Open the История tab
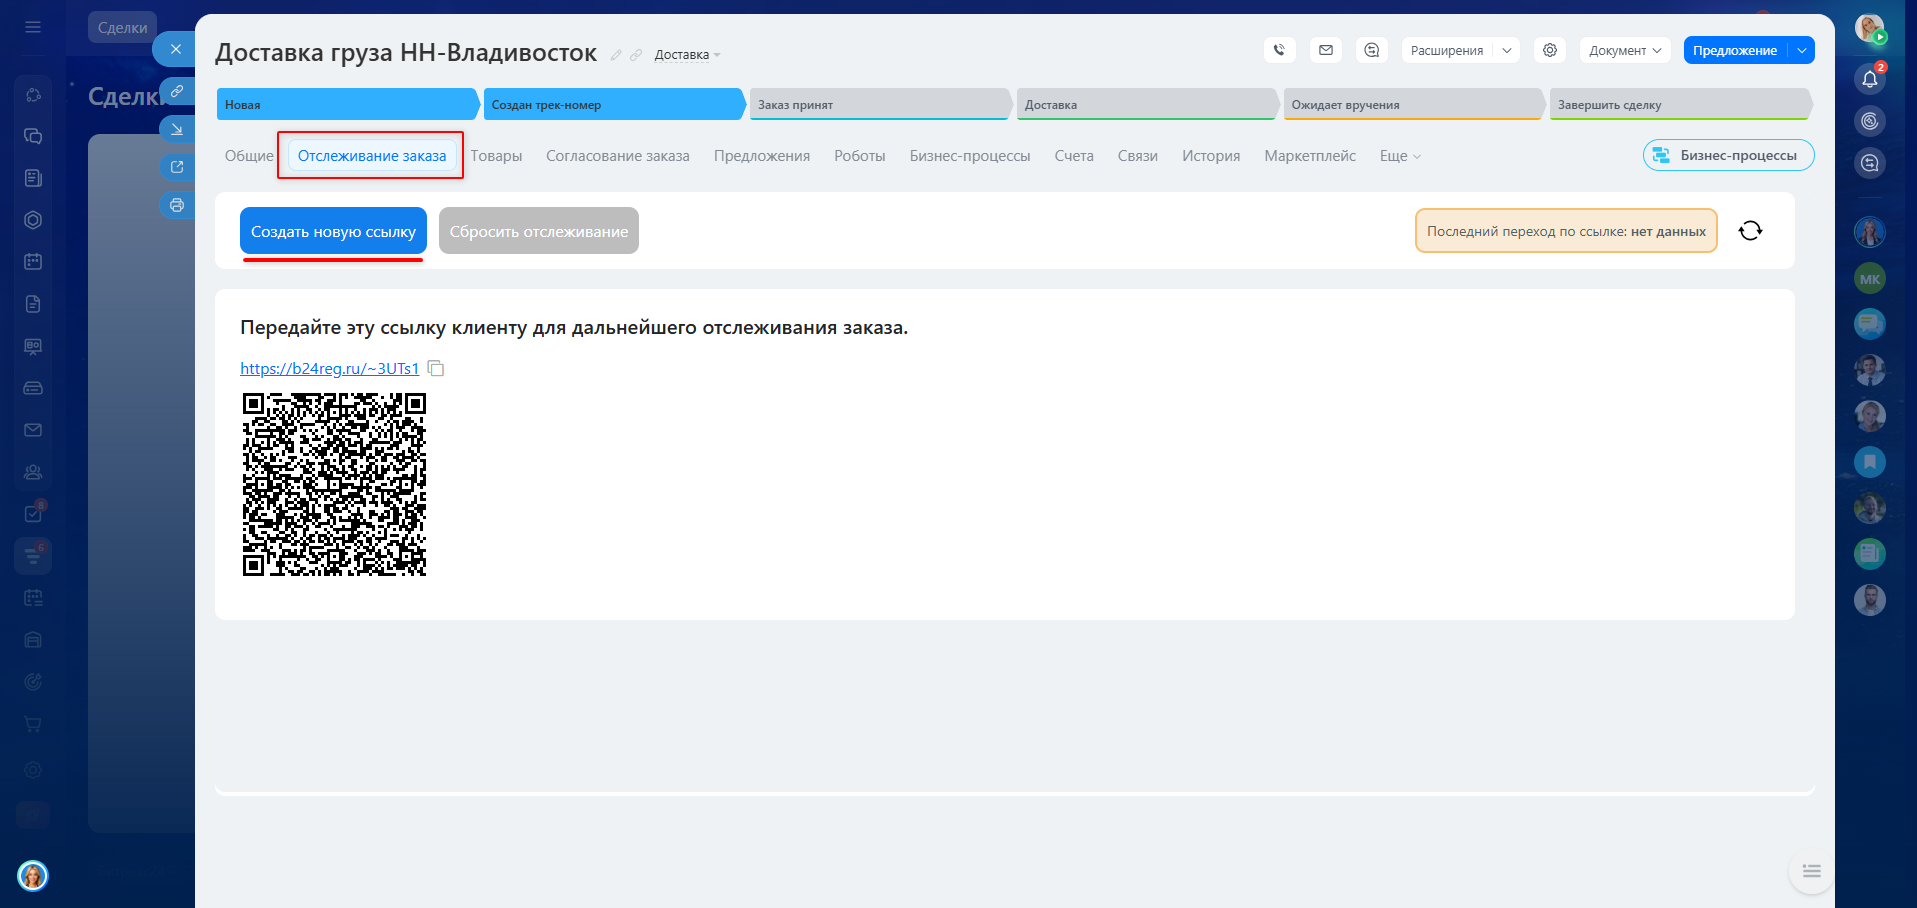This screenshot has height=908, width=1917. 1211,156
